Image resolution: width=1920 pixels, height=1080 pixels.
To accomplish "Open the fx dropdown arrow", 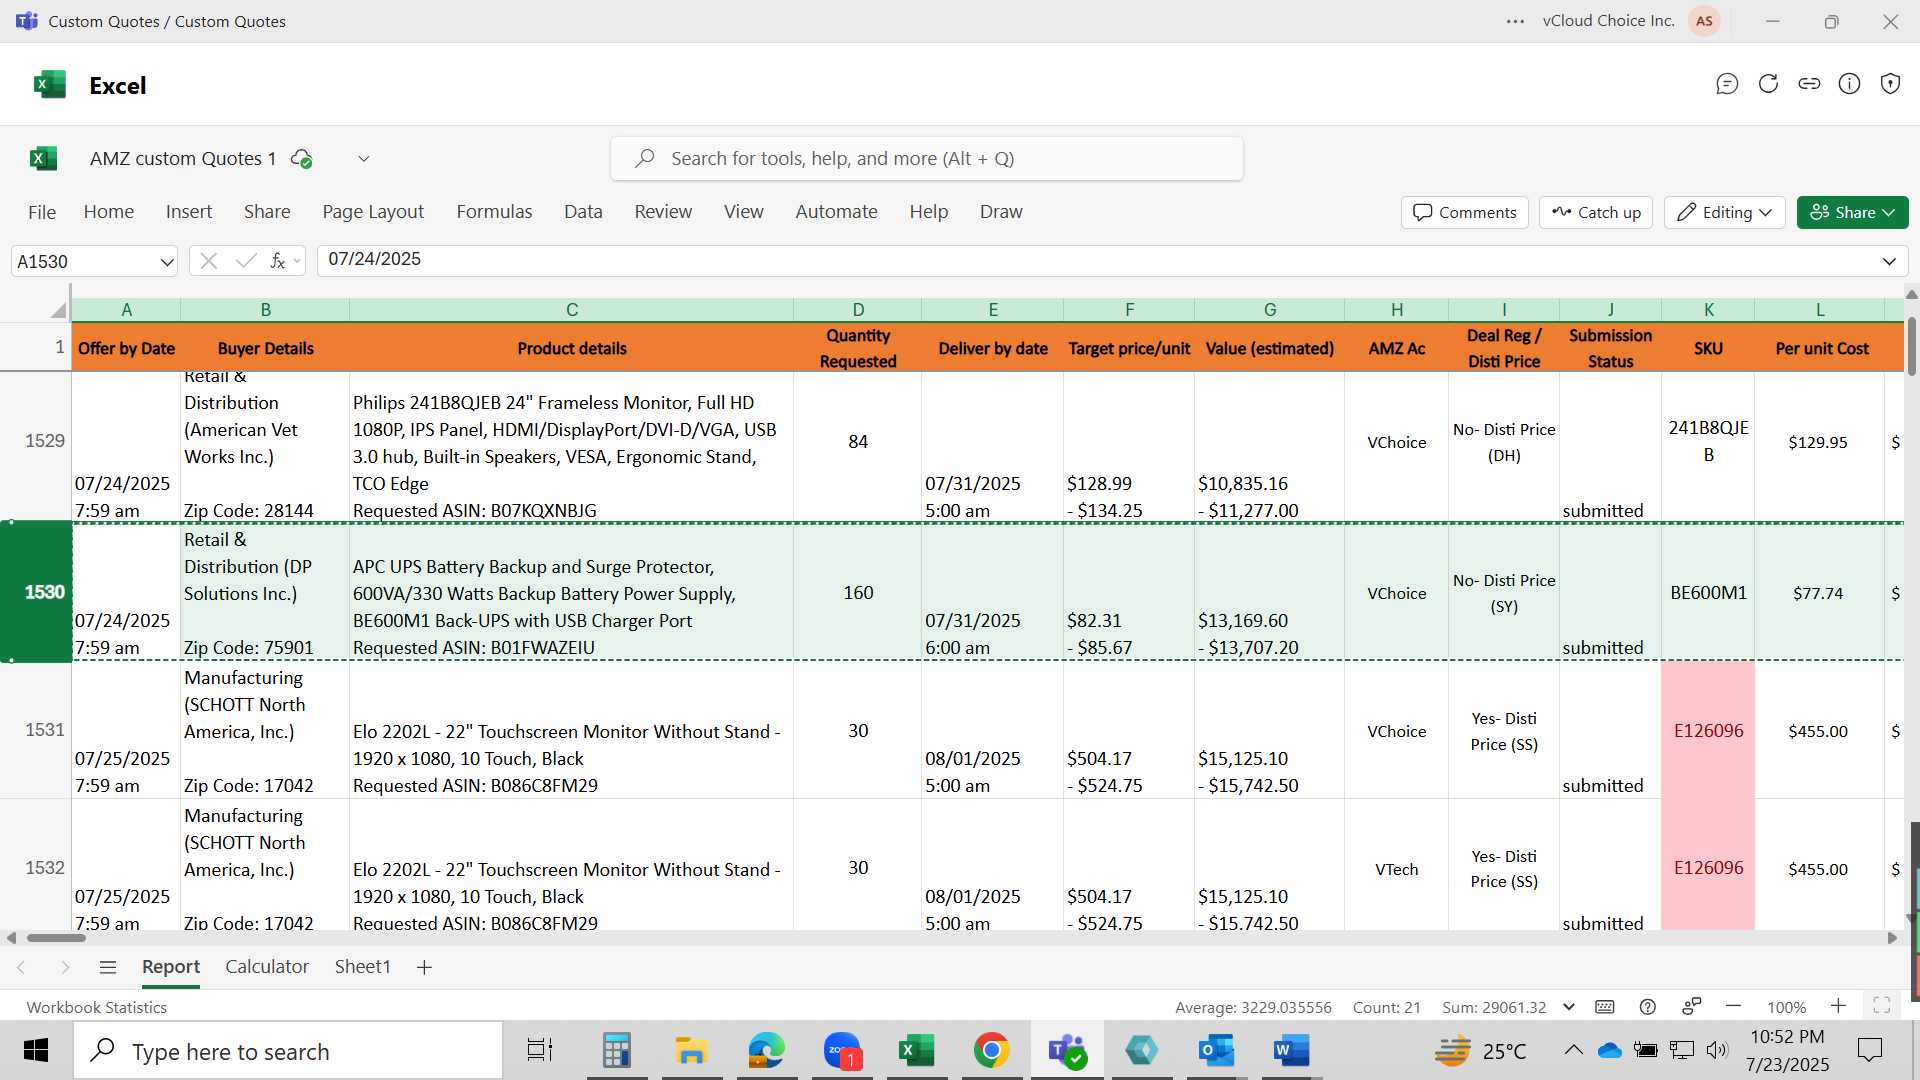I will 297,262.
